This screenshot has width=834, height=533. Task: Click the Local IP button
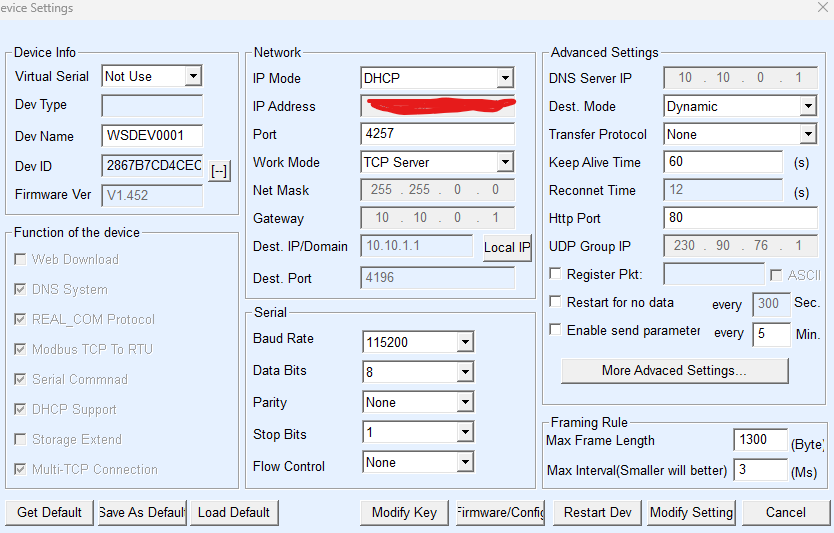507,247
